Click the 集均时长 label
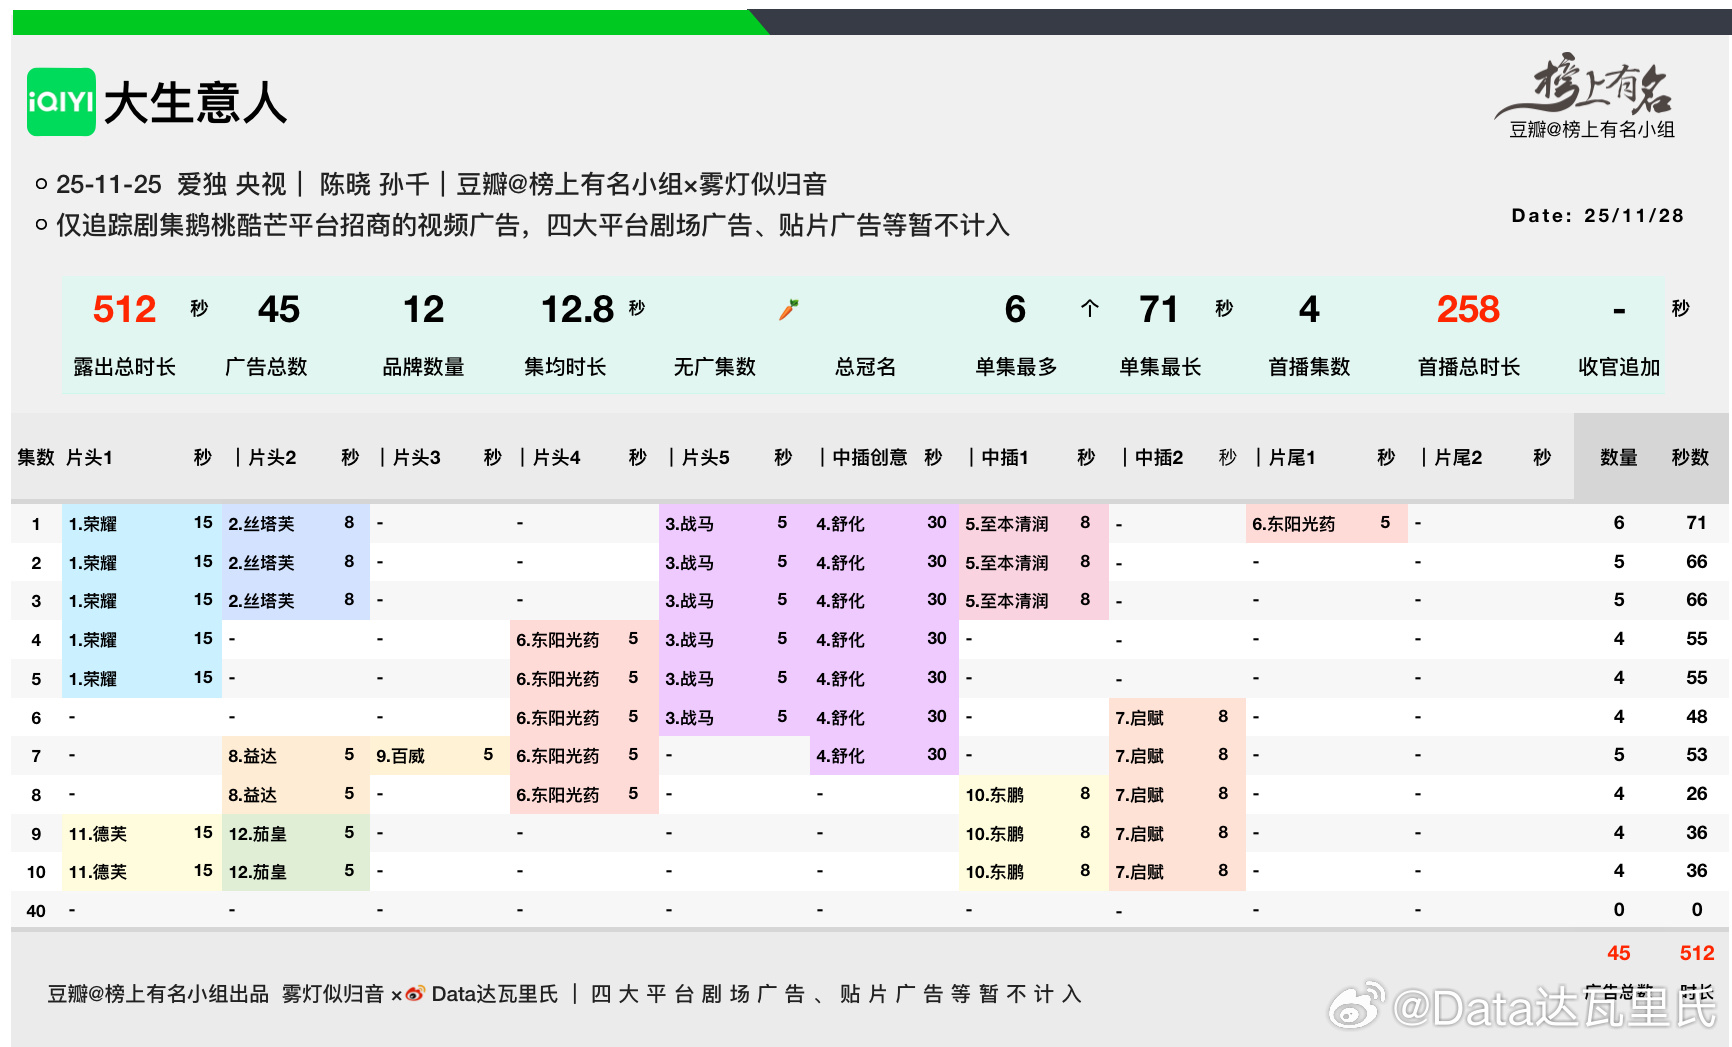 coord(565,367)
